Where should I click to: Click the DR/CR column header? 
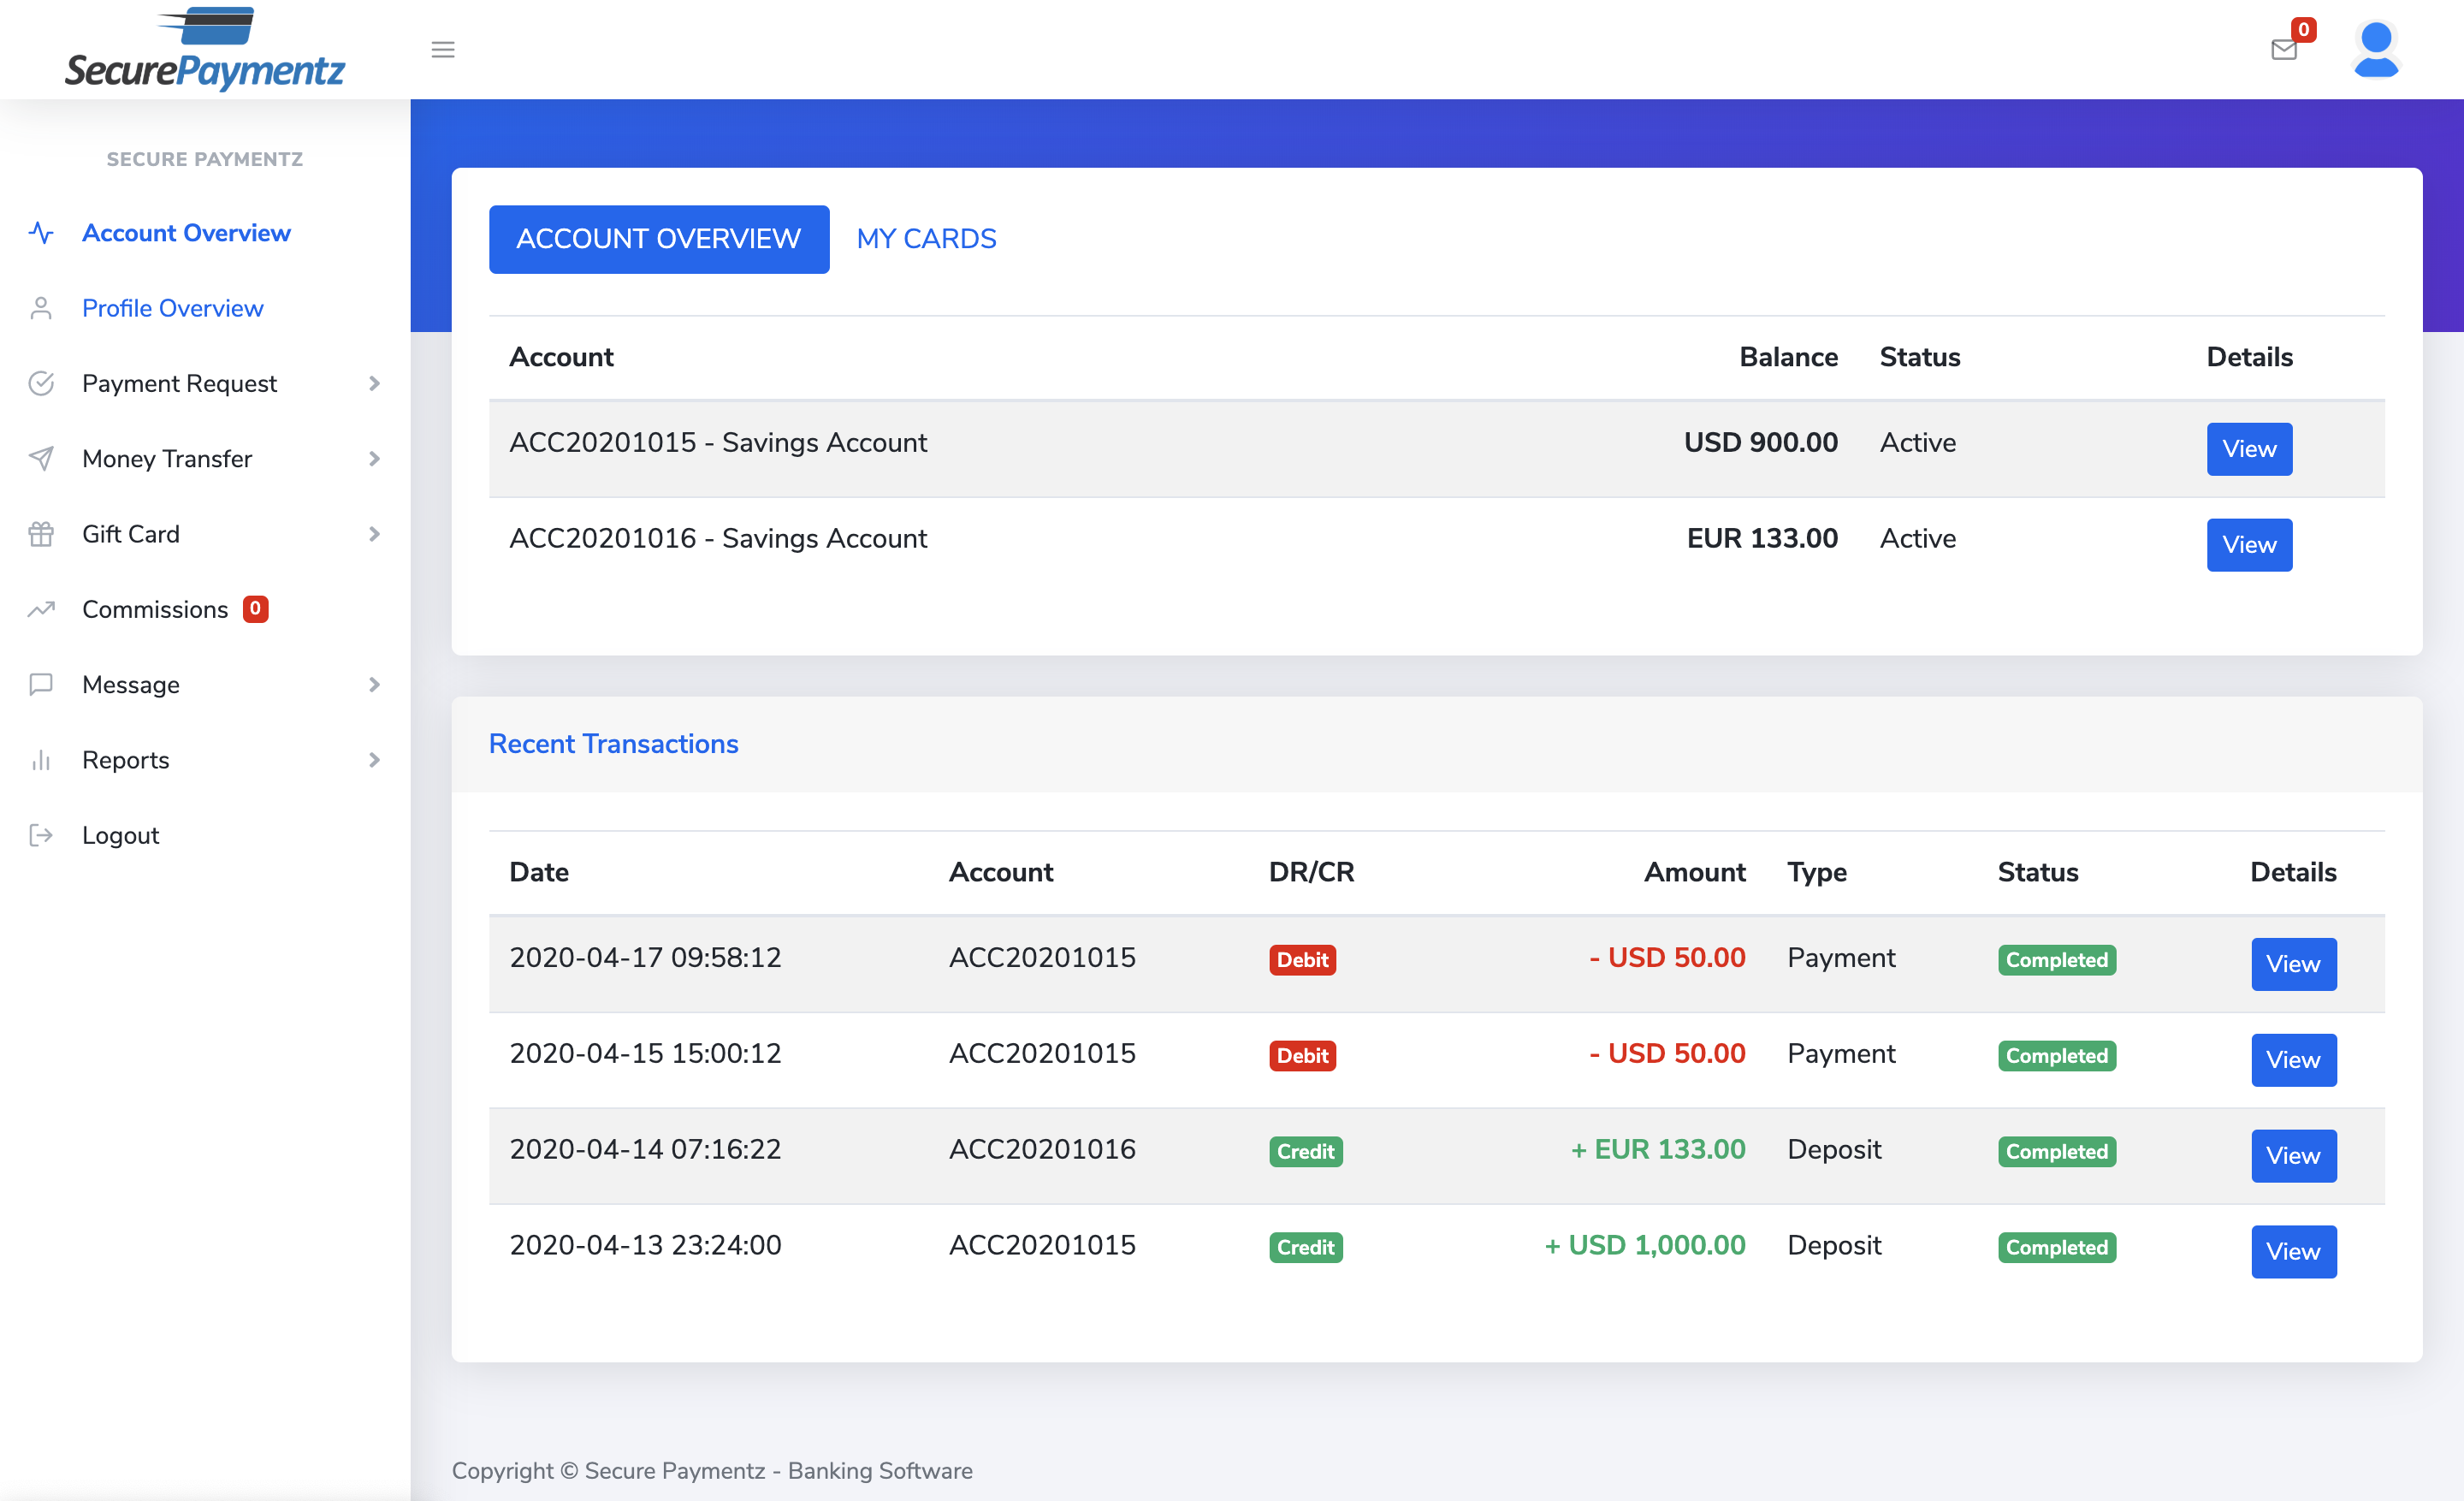(x=1311, y=872)
